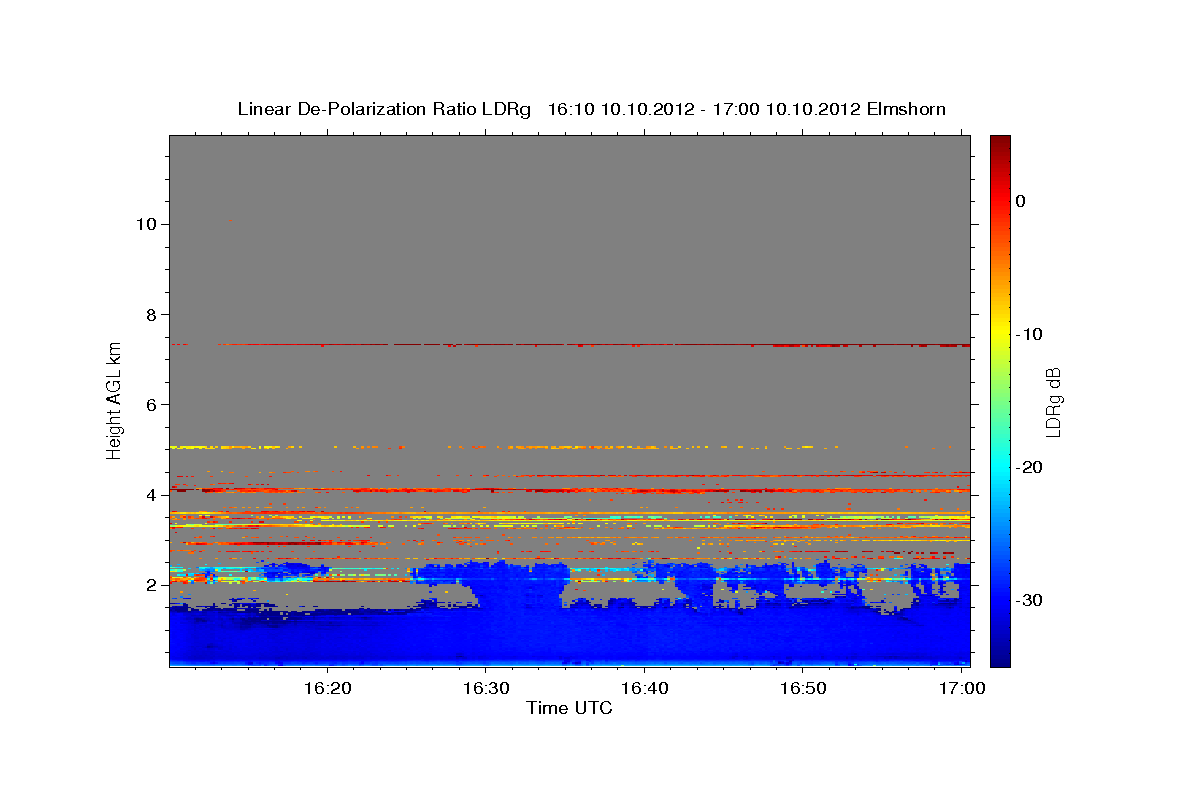Click the colorbar value -10
Image resolution: width=1200 pixels, height=800 pixels.
pos(1030,334)
